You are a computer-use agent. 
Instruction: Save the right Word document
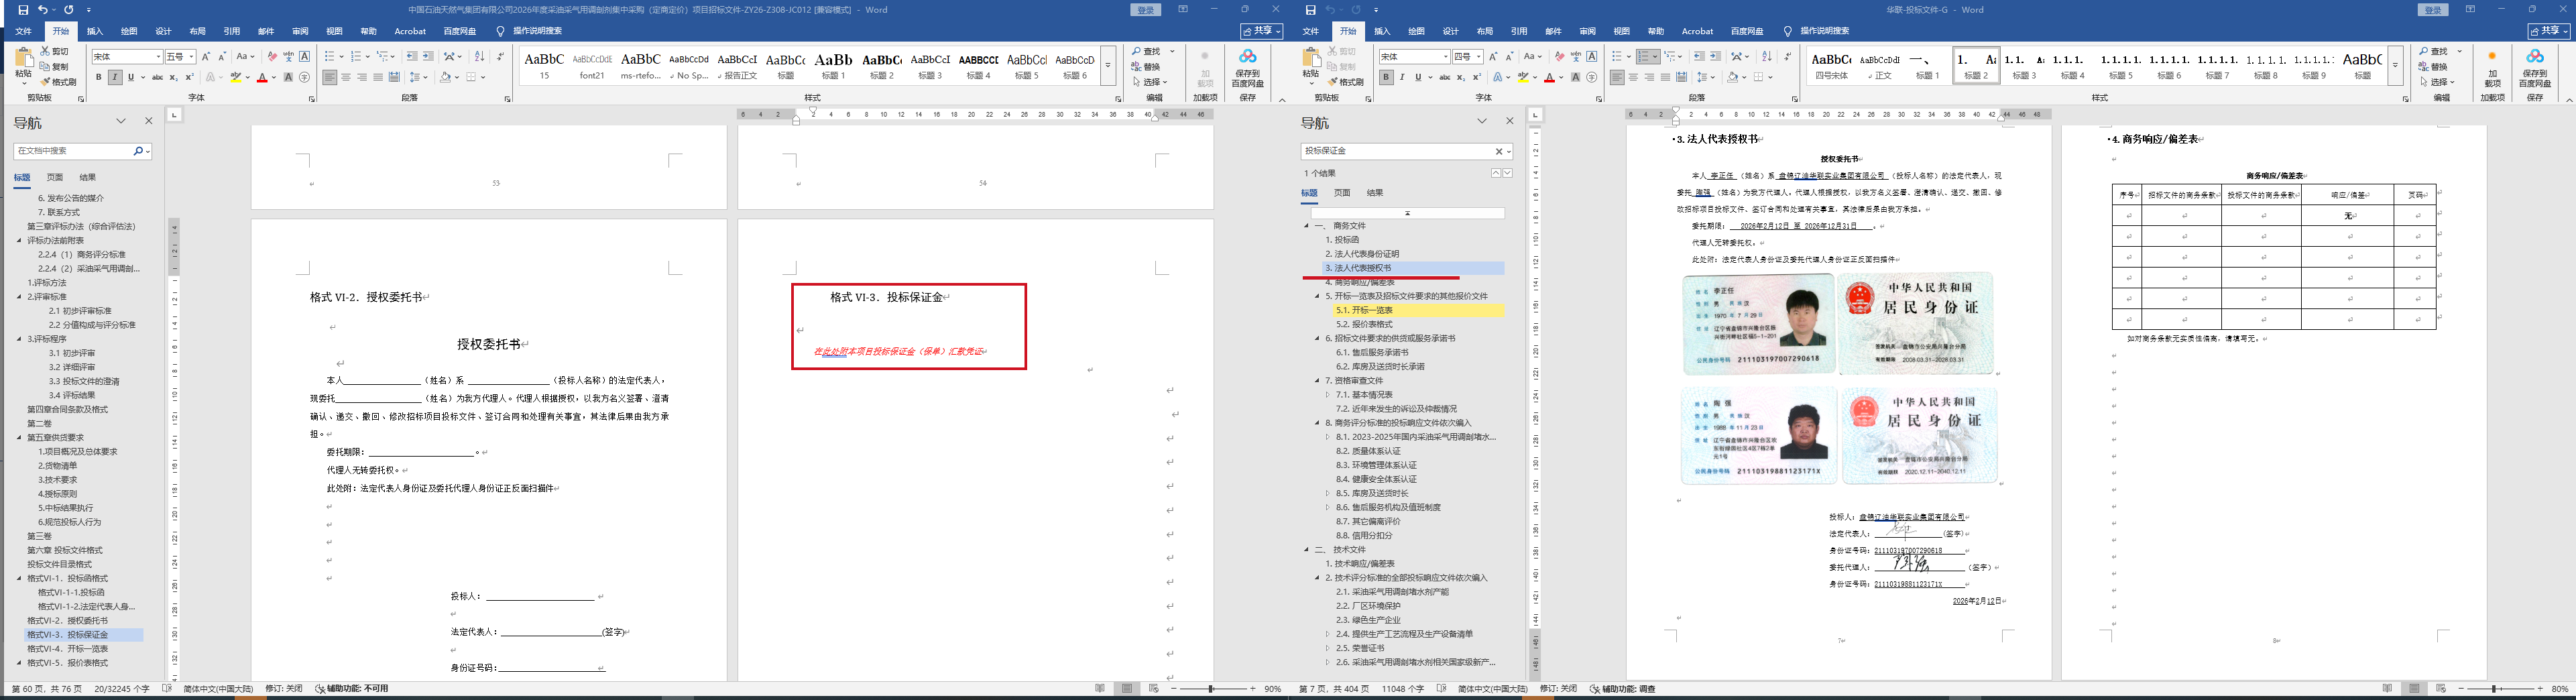[1310, 10]
